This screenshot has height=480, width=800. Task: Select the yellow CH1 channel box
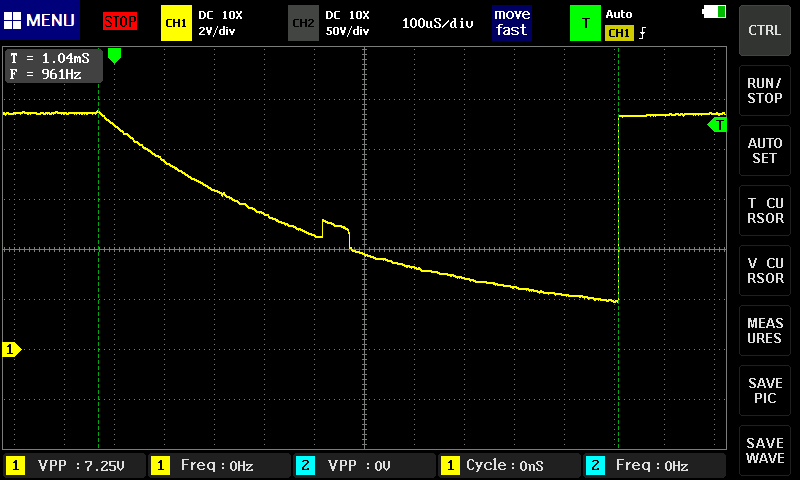[x=176, y=23]
